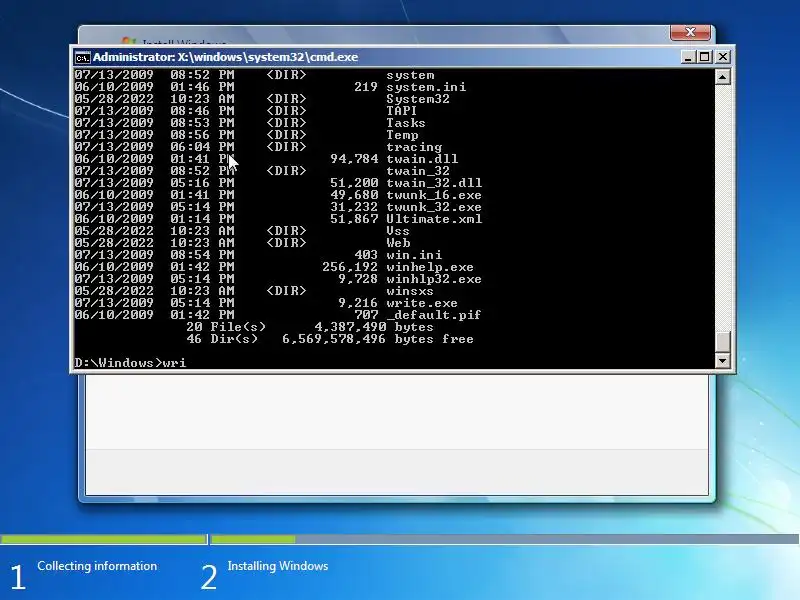Click the twunk_32.exe file entry
Image resolution: width=800 pixels, height=600 pixels.
pos(434,207)
